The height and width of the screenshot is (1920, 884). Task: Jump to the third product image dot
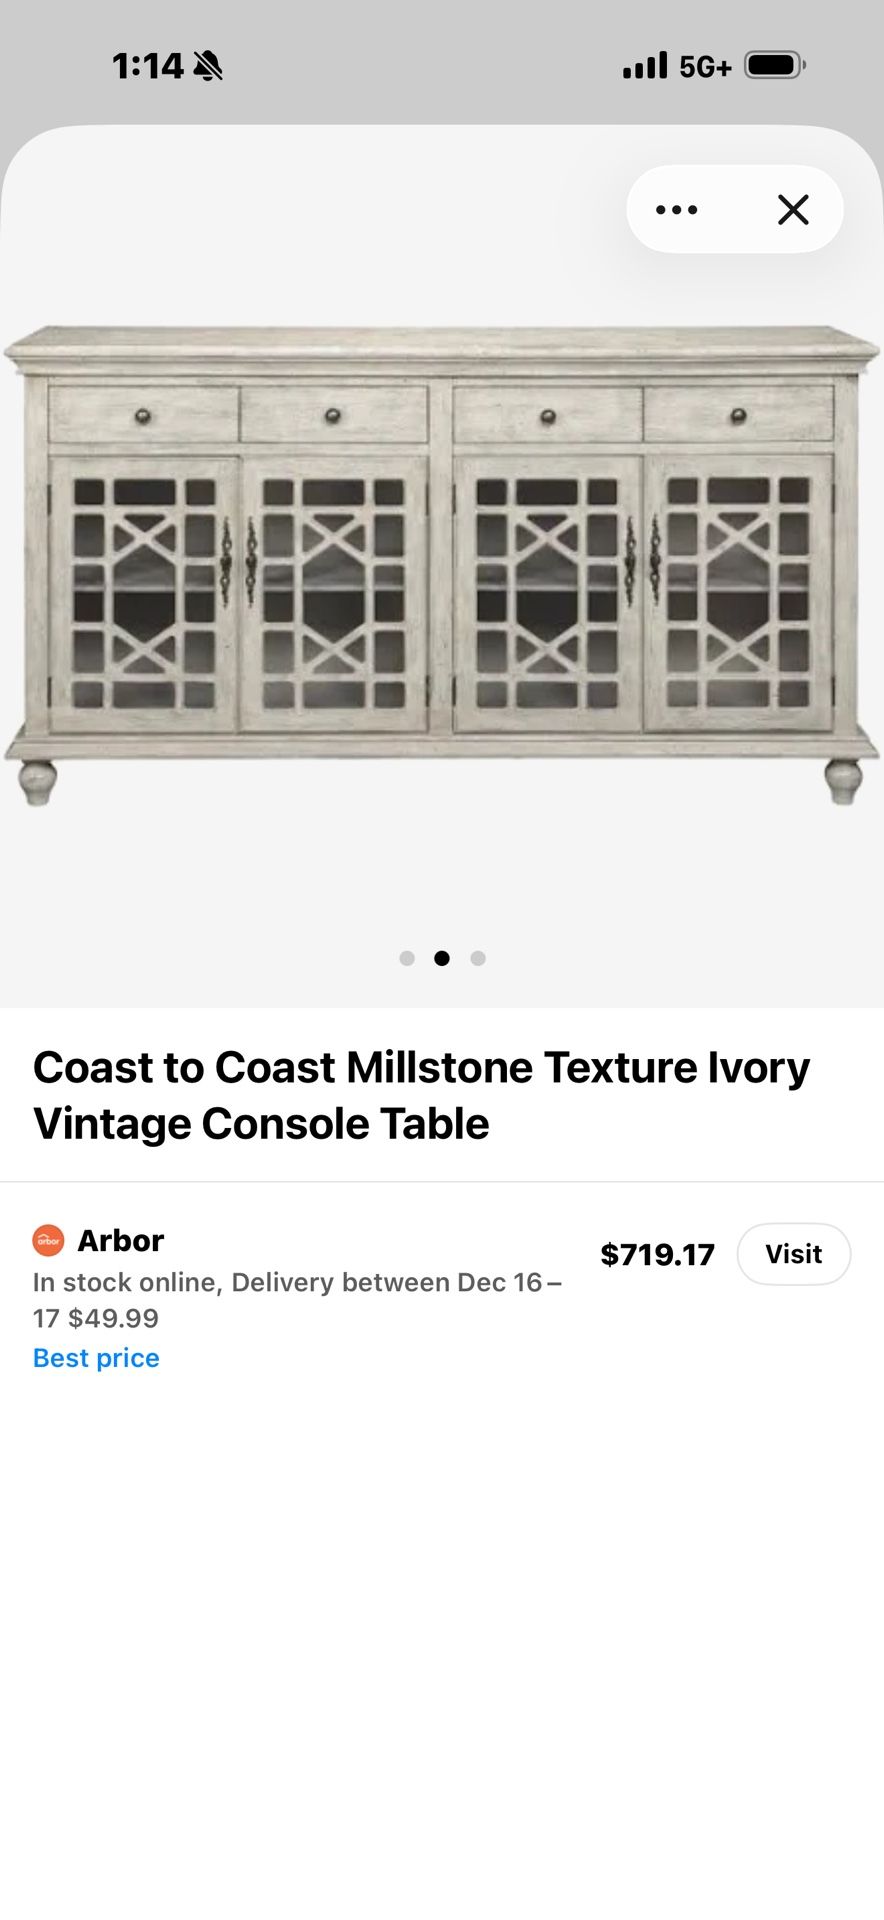click(478, 958)
